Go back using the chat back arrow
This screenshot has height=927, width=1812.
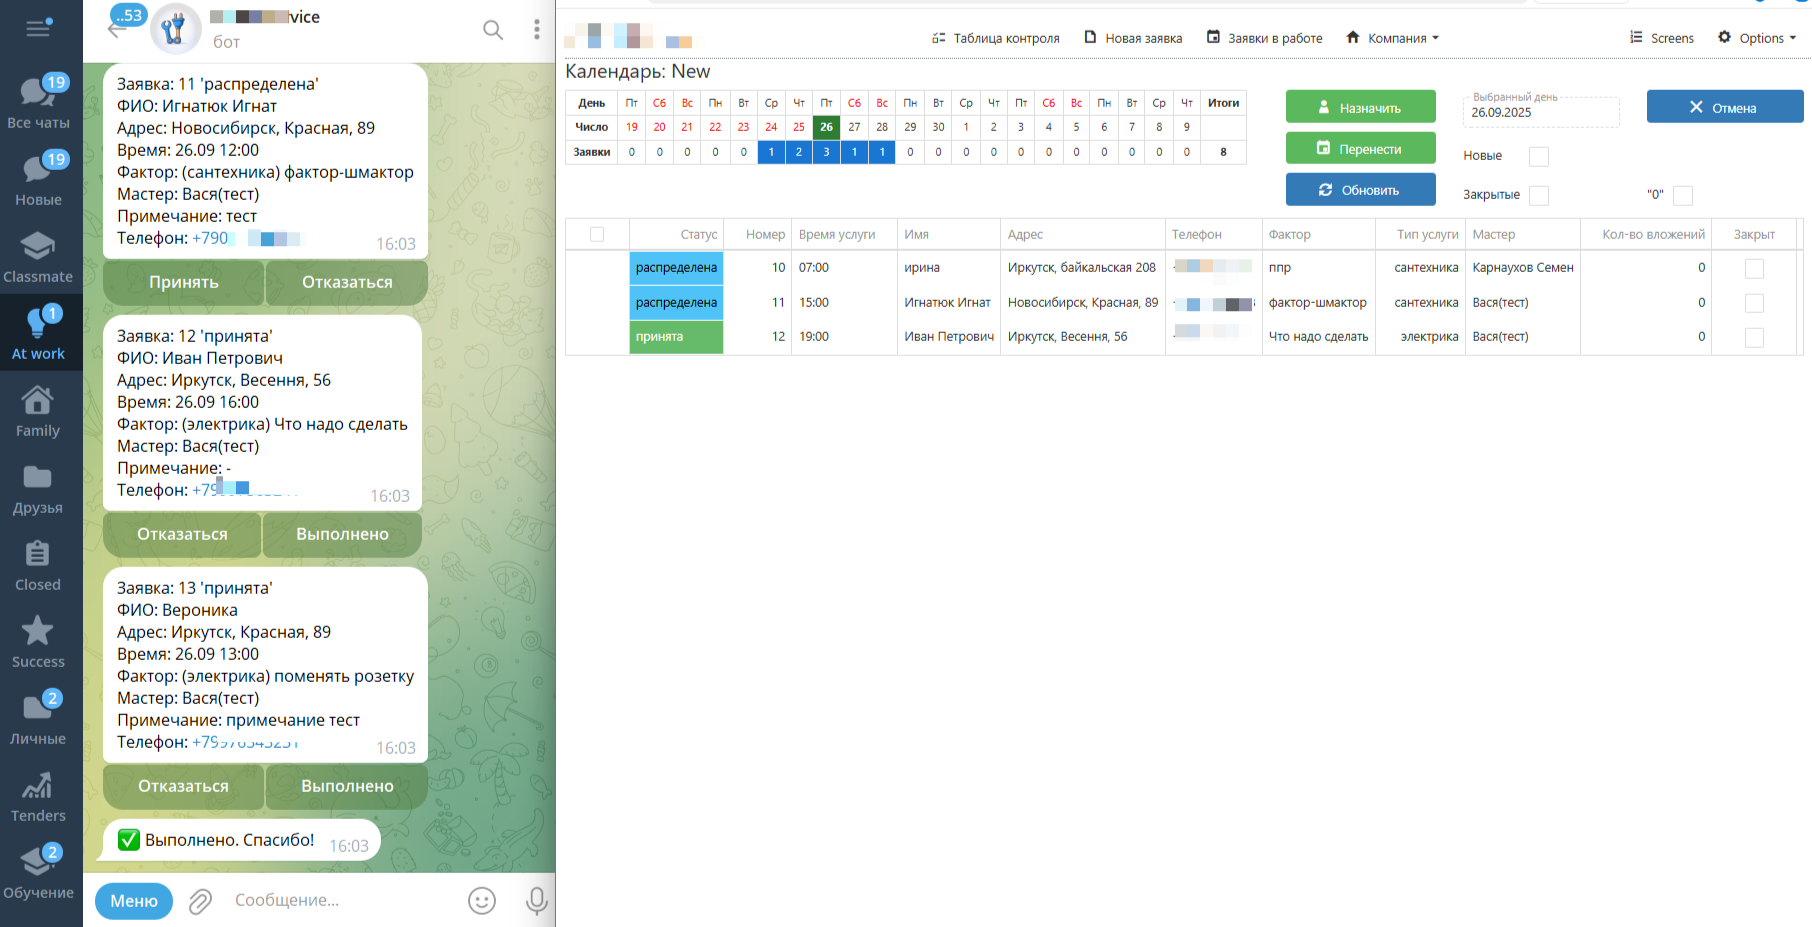117,29
